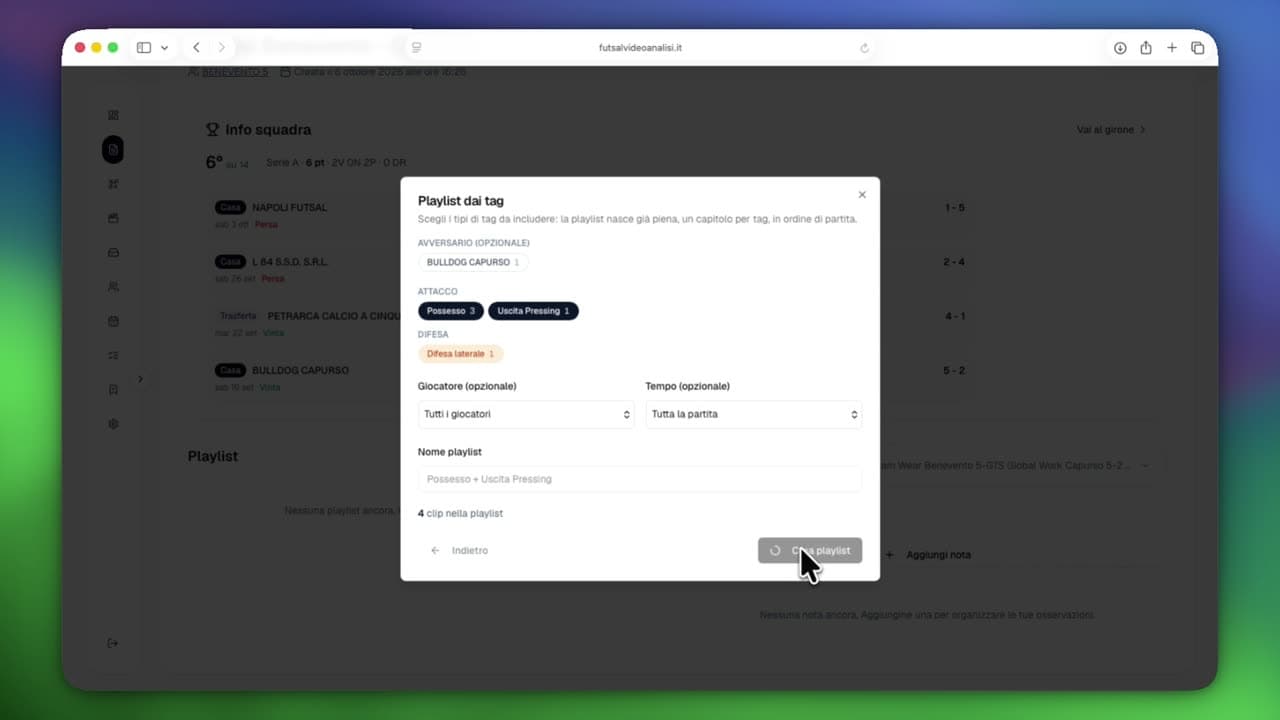Toggle the BULLDOG CAPURSO opponent tag
Image resolution: width=1280 pixels, height=720 pixels.
473,262
